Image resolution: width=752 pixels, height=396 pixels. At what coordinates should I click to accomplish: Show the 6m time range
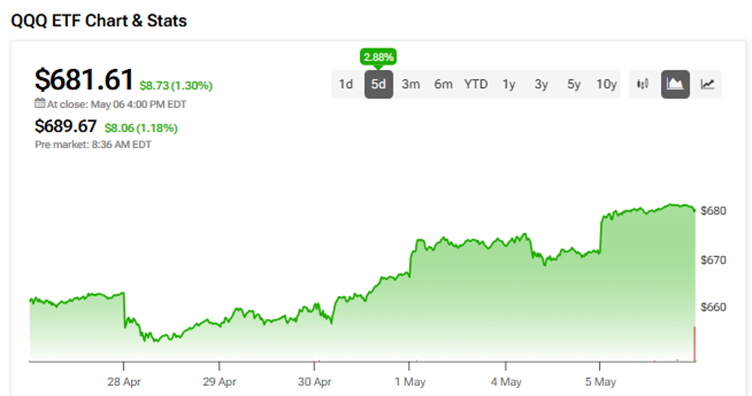[x=443, y=84]
